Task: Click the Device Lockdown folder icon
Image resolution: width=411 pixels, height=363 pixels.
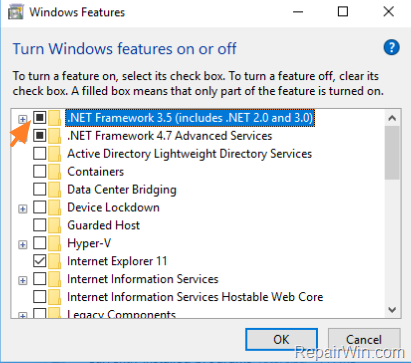Action: pos(55,207)
